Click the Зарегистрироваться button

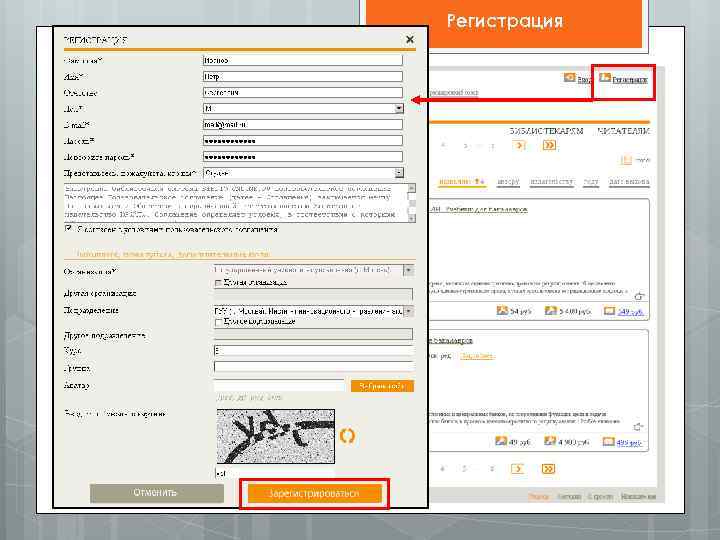pyautogui.click(x=315, y=494)
